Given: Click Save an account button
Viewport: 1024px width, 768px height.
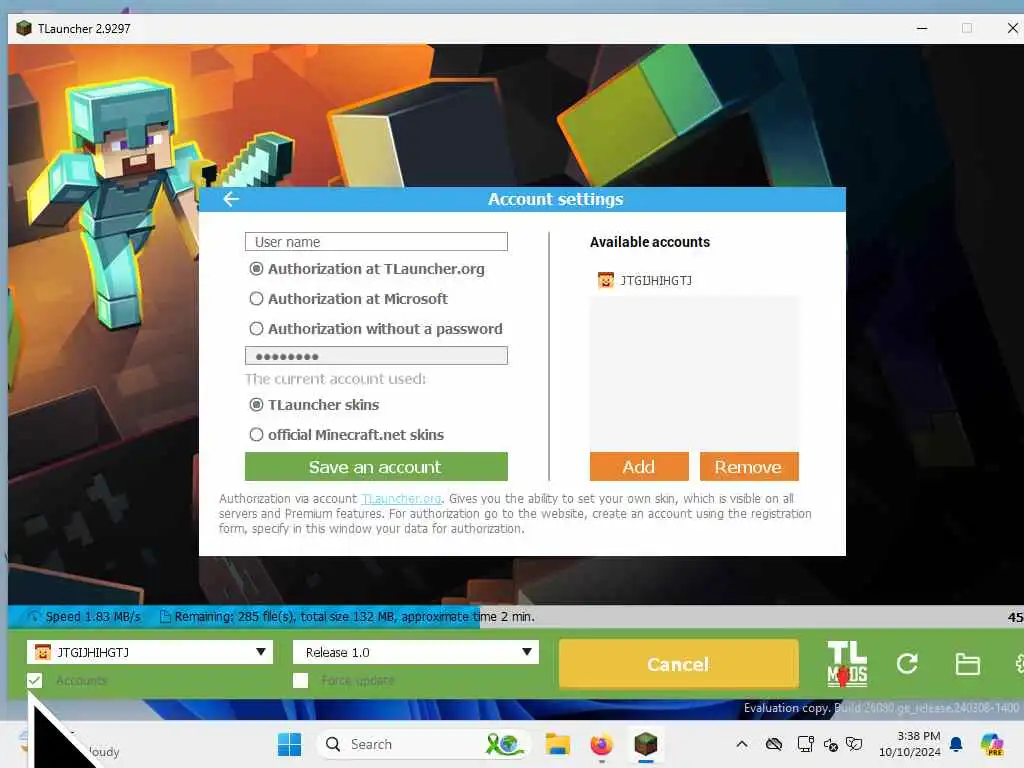Looking at the screenshot, I should point(376,467).
